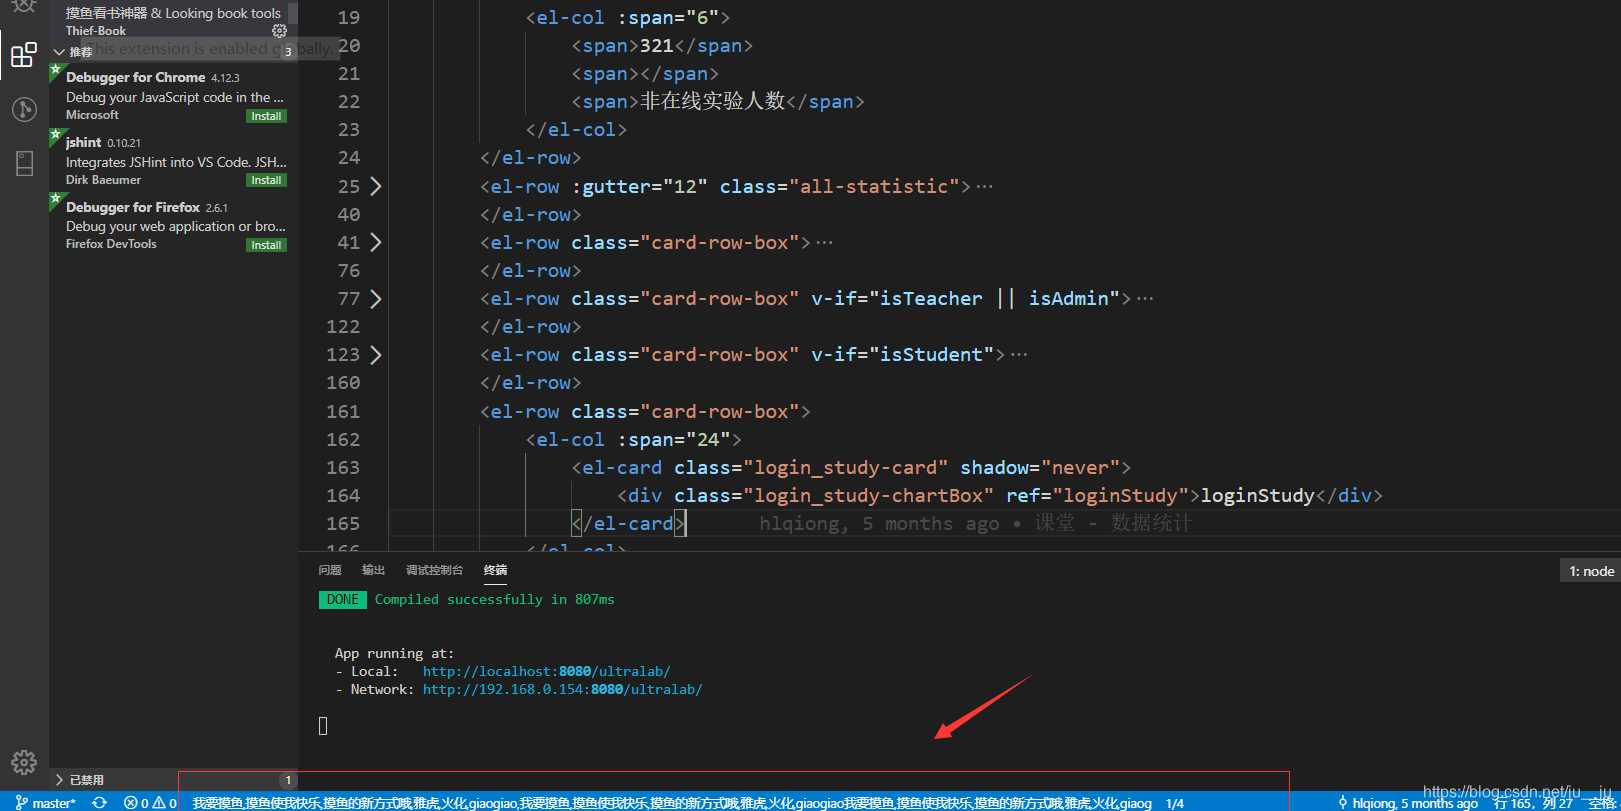The height and width of the screenshot is (811, 1621).
Task: Open the book-shaped panel icon in activity bar
Action: (x=24, y=163)
